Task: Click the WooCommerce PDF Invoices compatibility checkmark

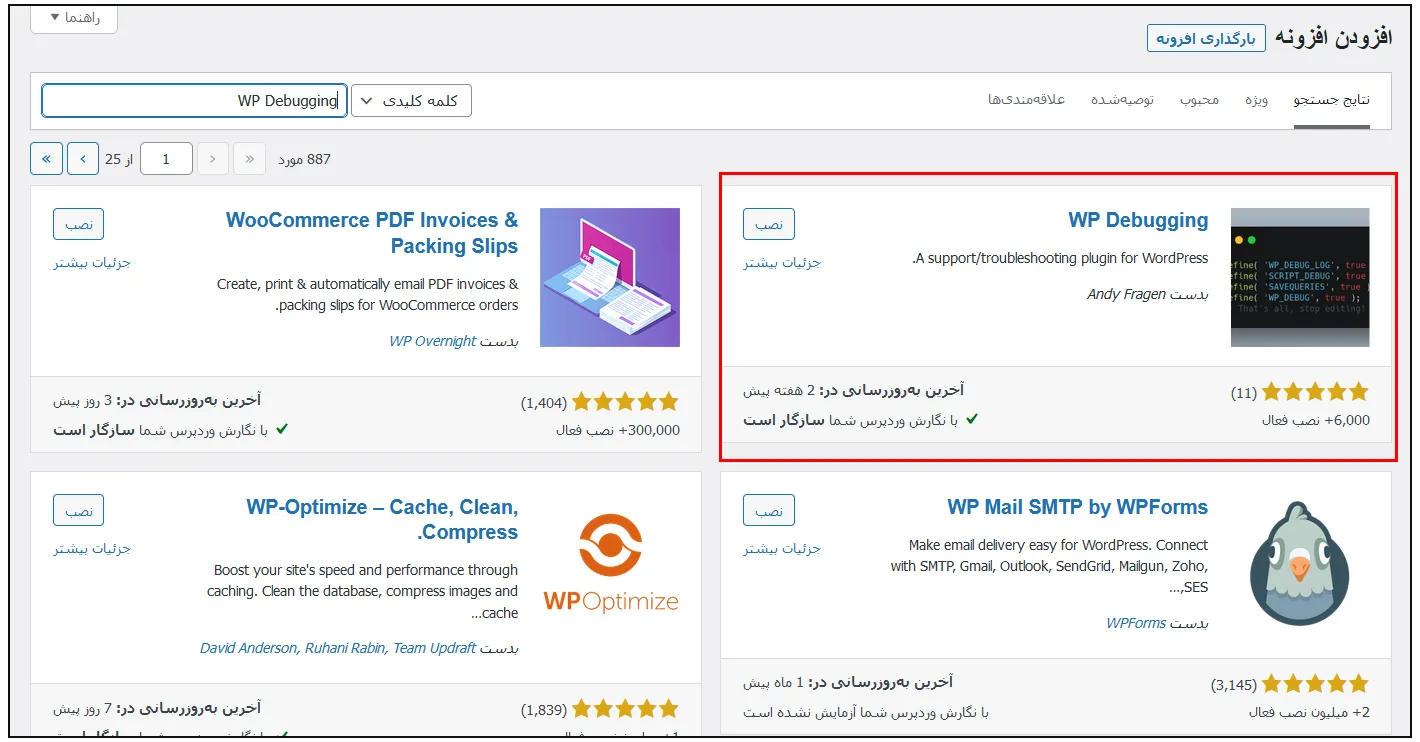Action: pos(282,429)
